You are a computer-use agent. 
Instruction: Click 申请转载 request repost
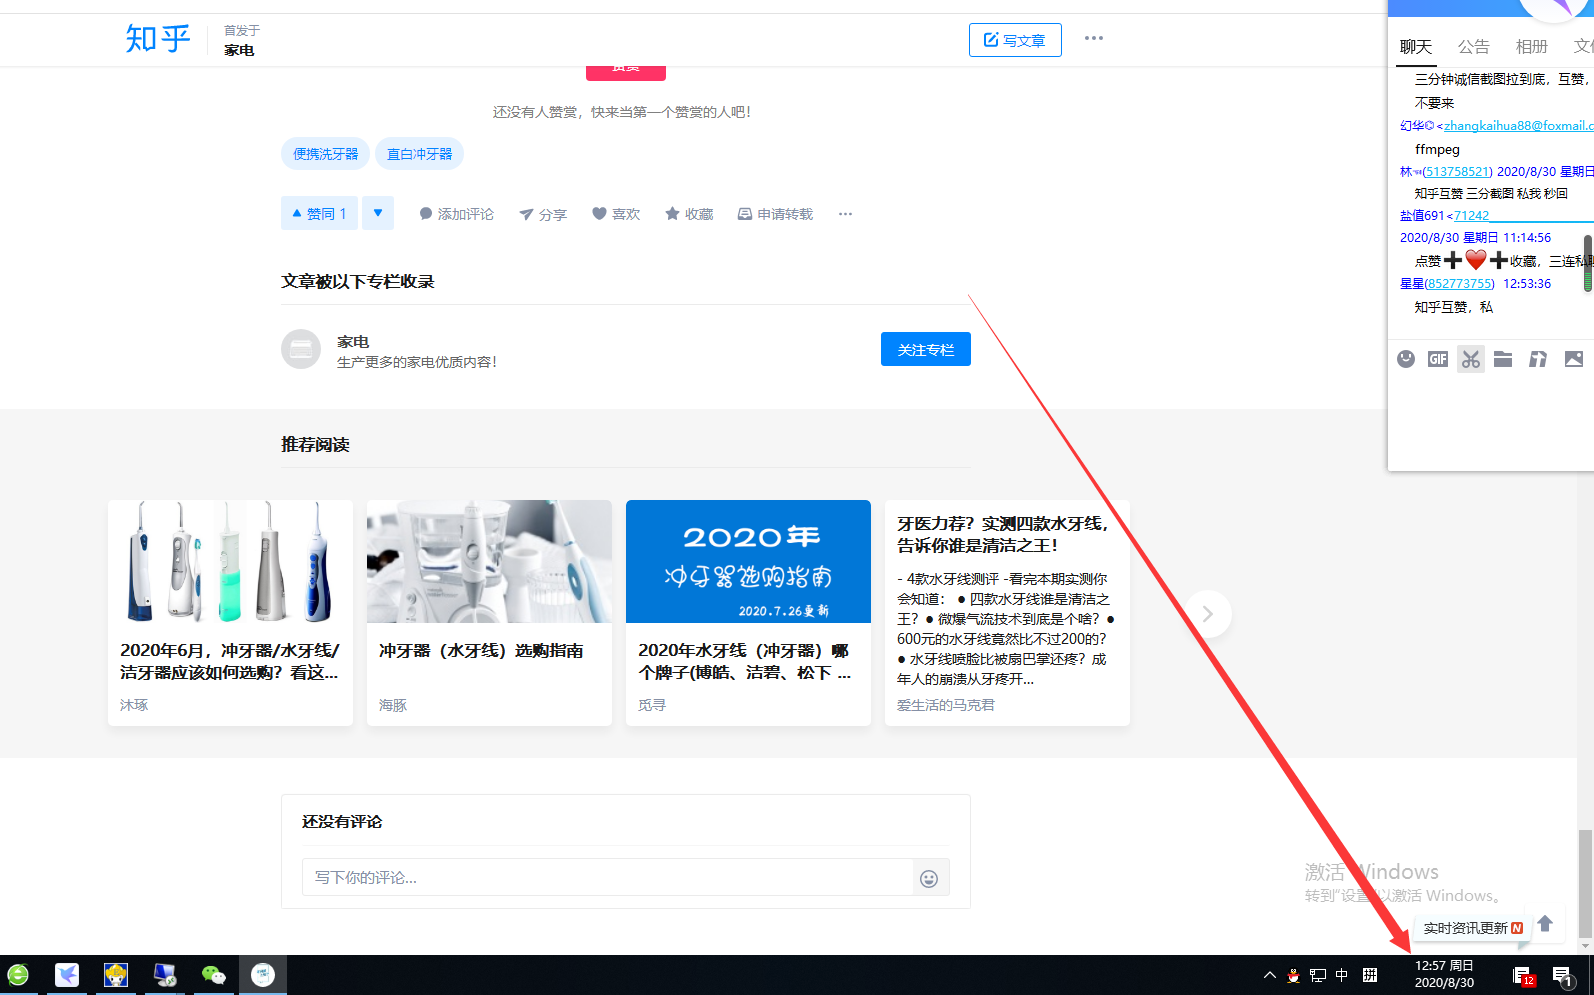coord(775,214)
